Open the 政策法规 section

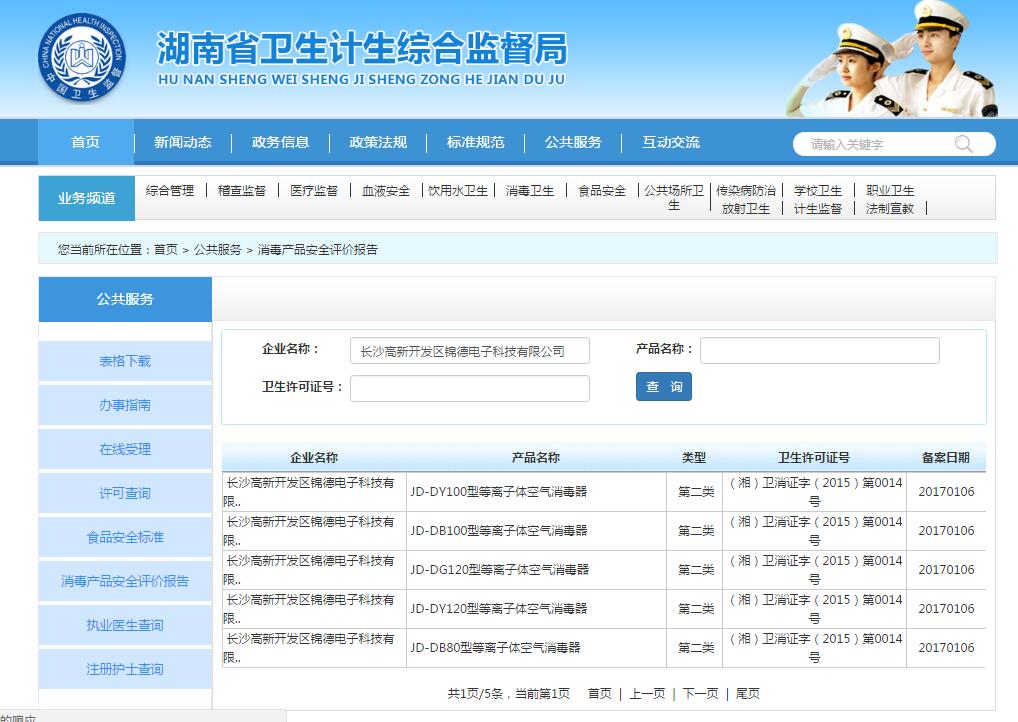378,143
